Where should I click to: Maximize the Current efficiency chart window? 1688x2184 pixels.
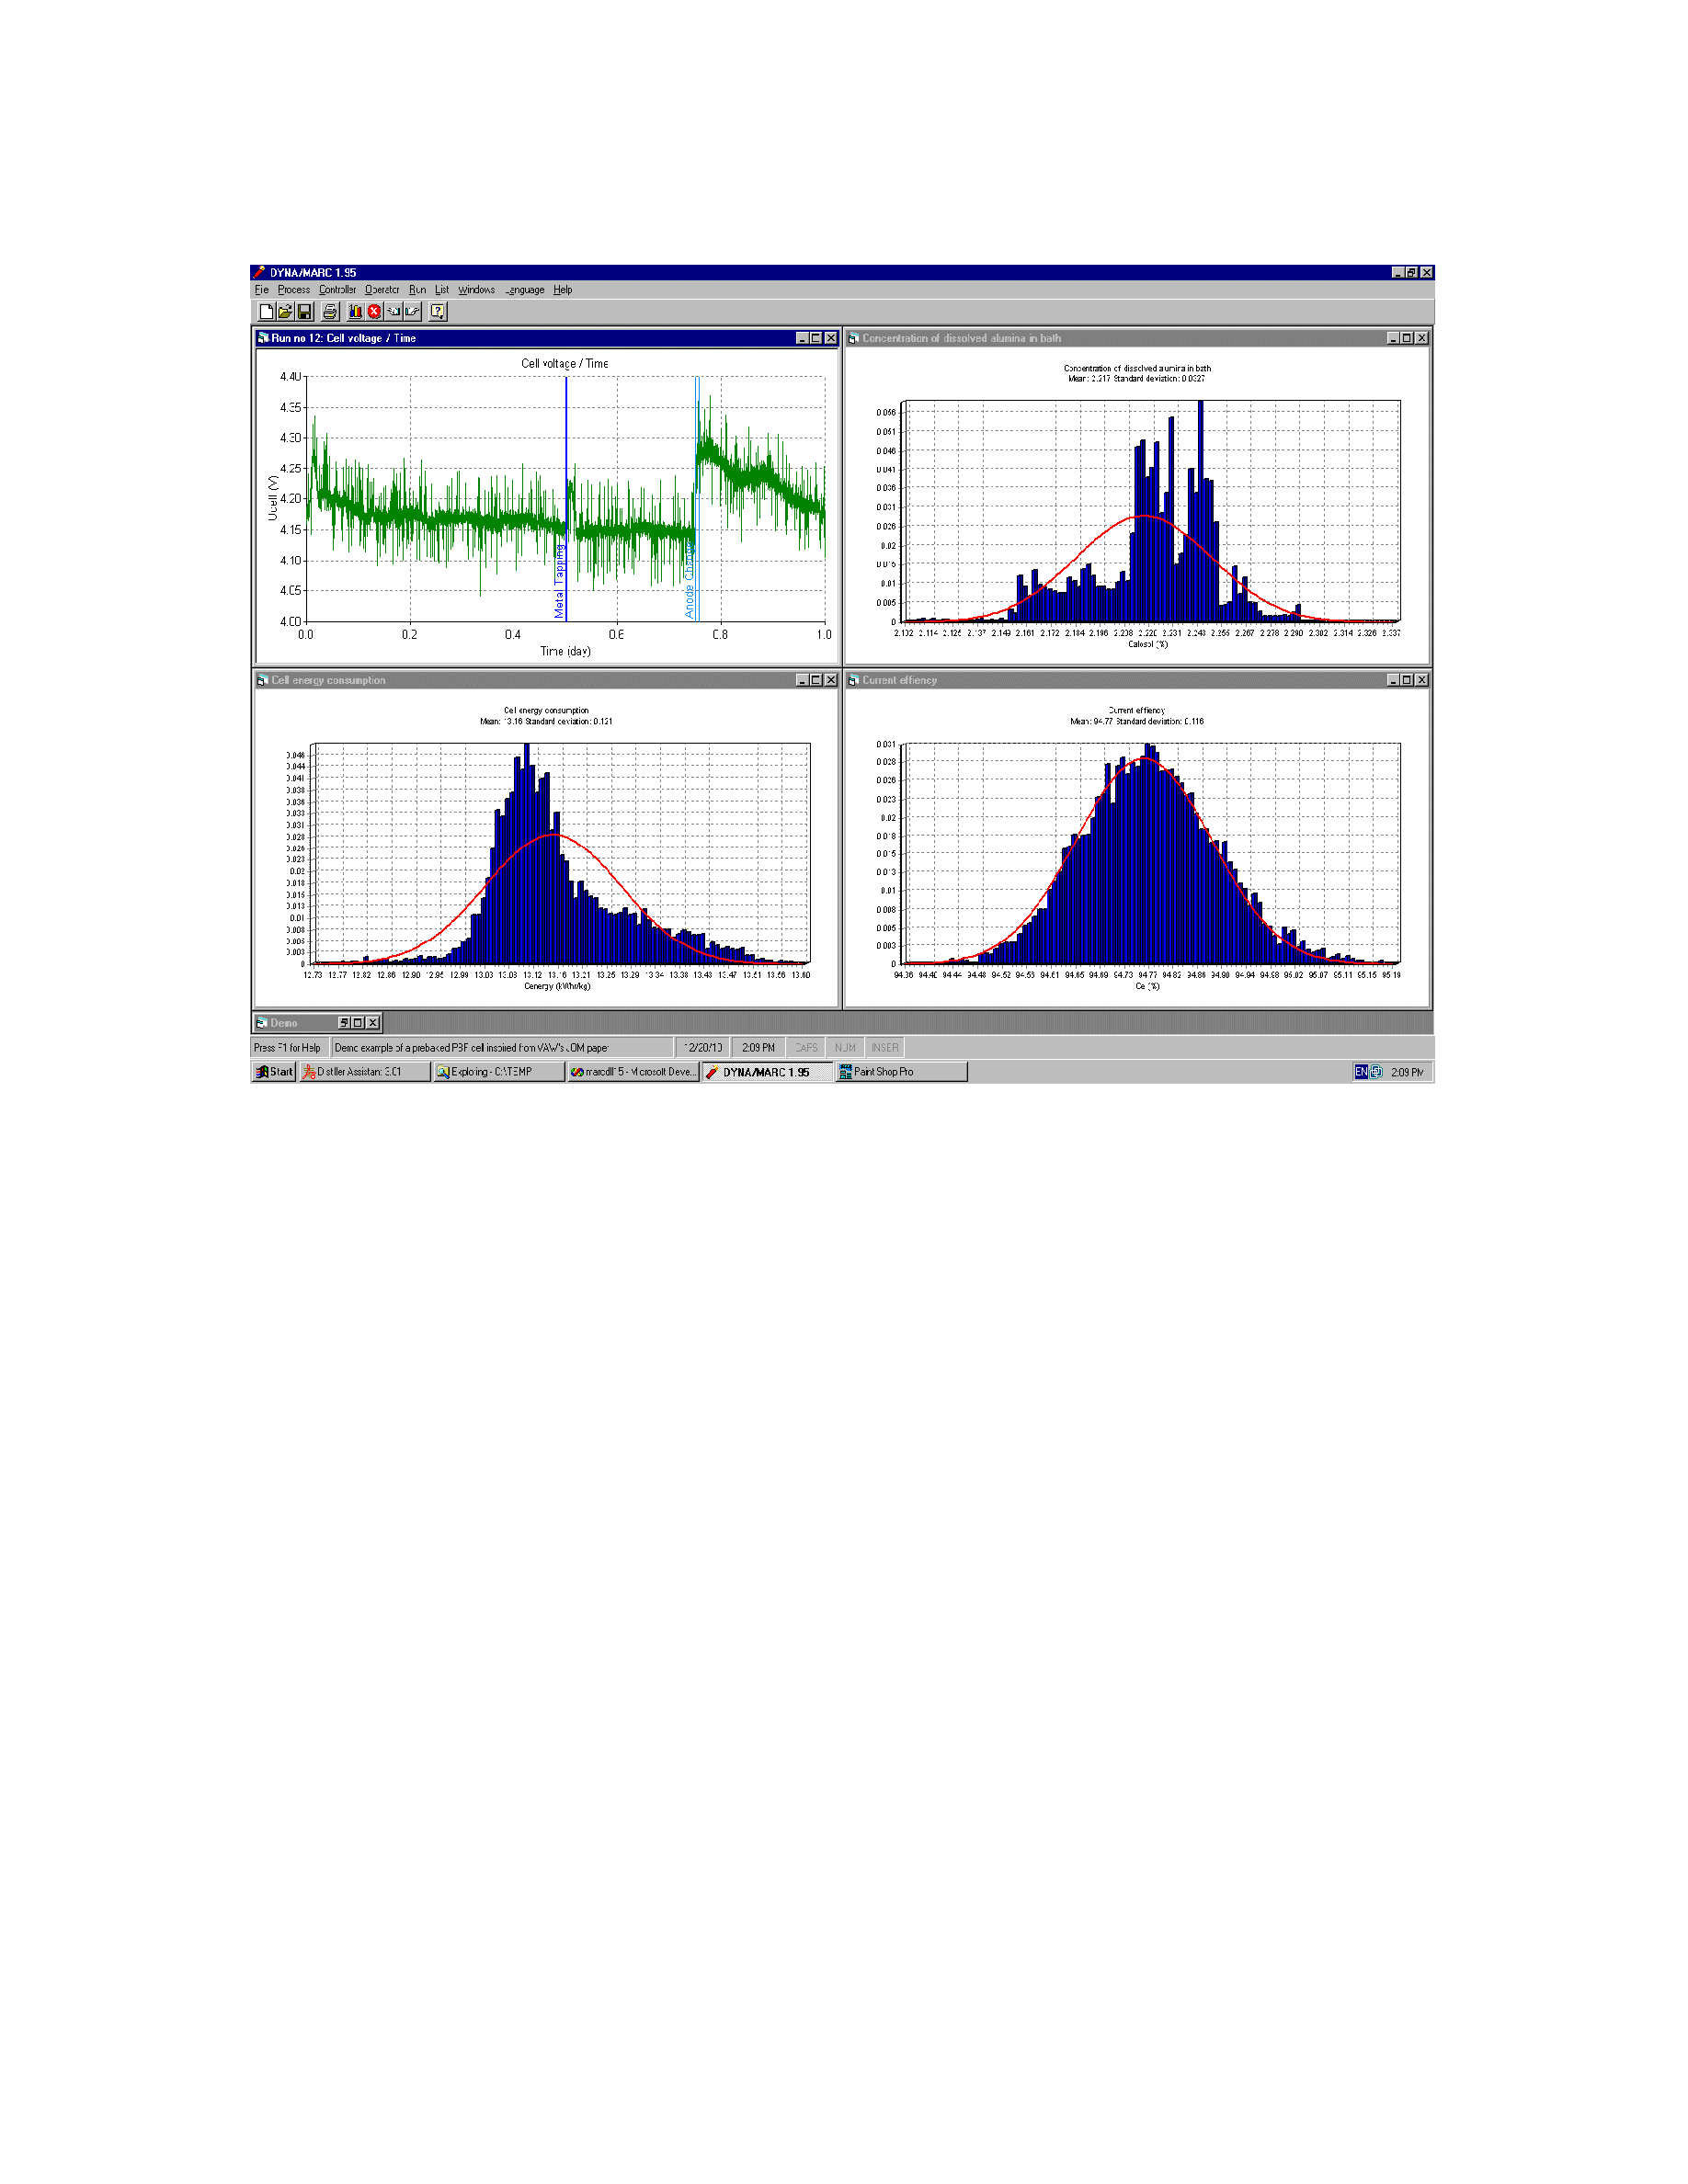pos(1406,680)
